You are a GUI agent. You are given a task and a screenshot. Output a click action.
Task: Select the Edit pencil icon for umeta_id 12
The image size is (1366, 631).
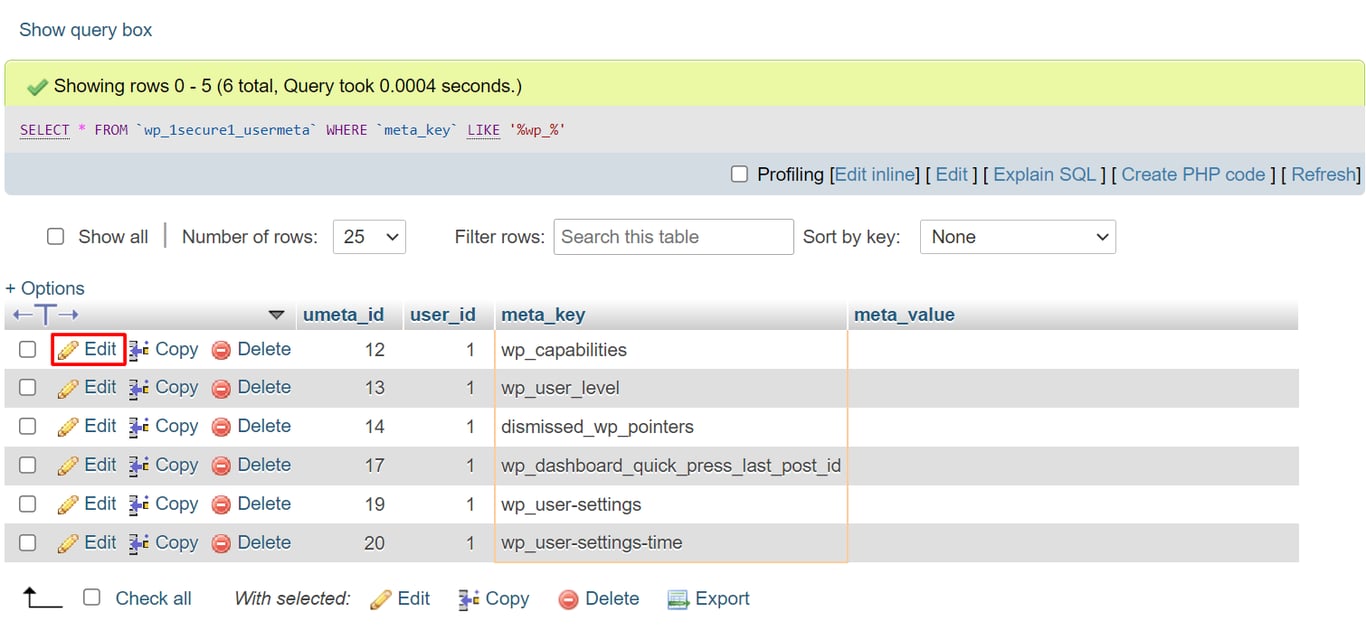pos(67,349)
